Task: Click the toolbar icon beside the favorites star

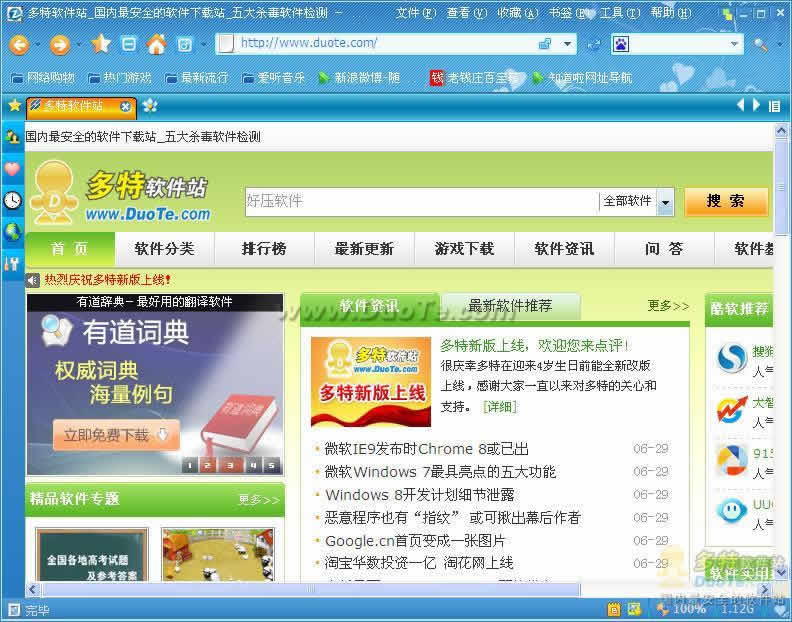Action: click(x=129, y=44)
